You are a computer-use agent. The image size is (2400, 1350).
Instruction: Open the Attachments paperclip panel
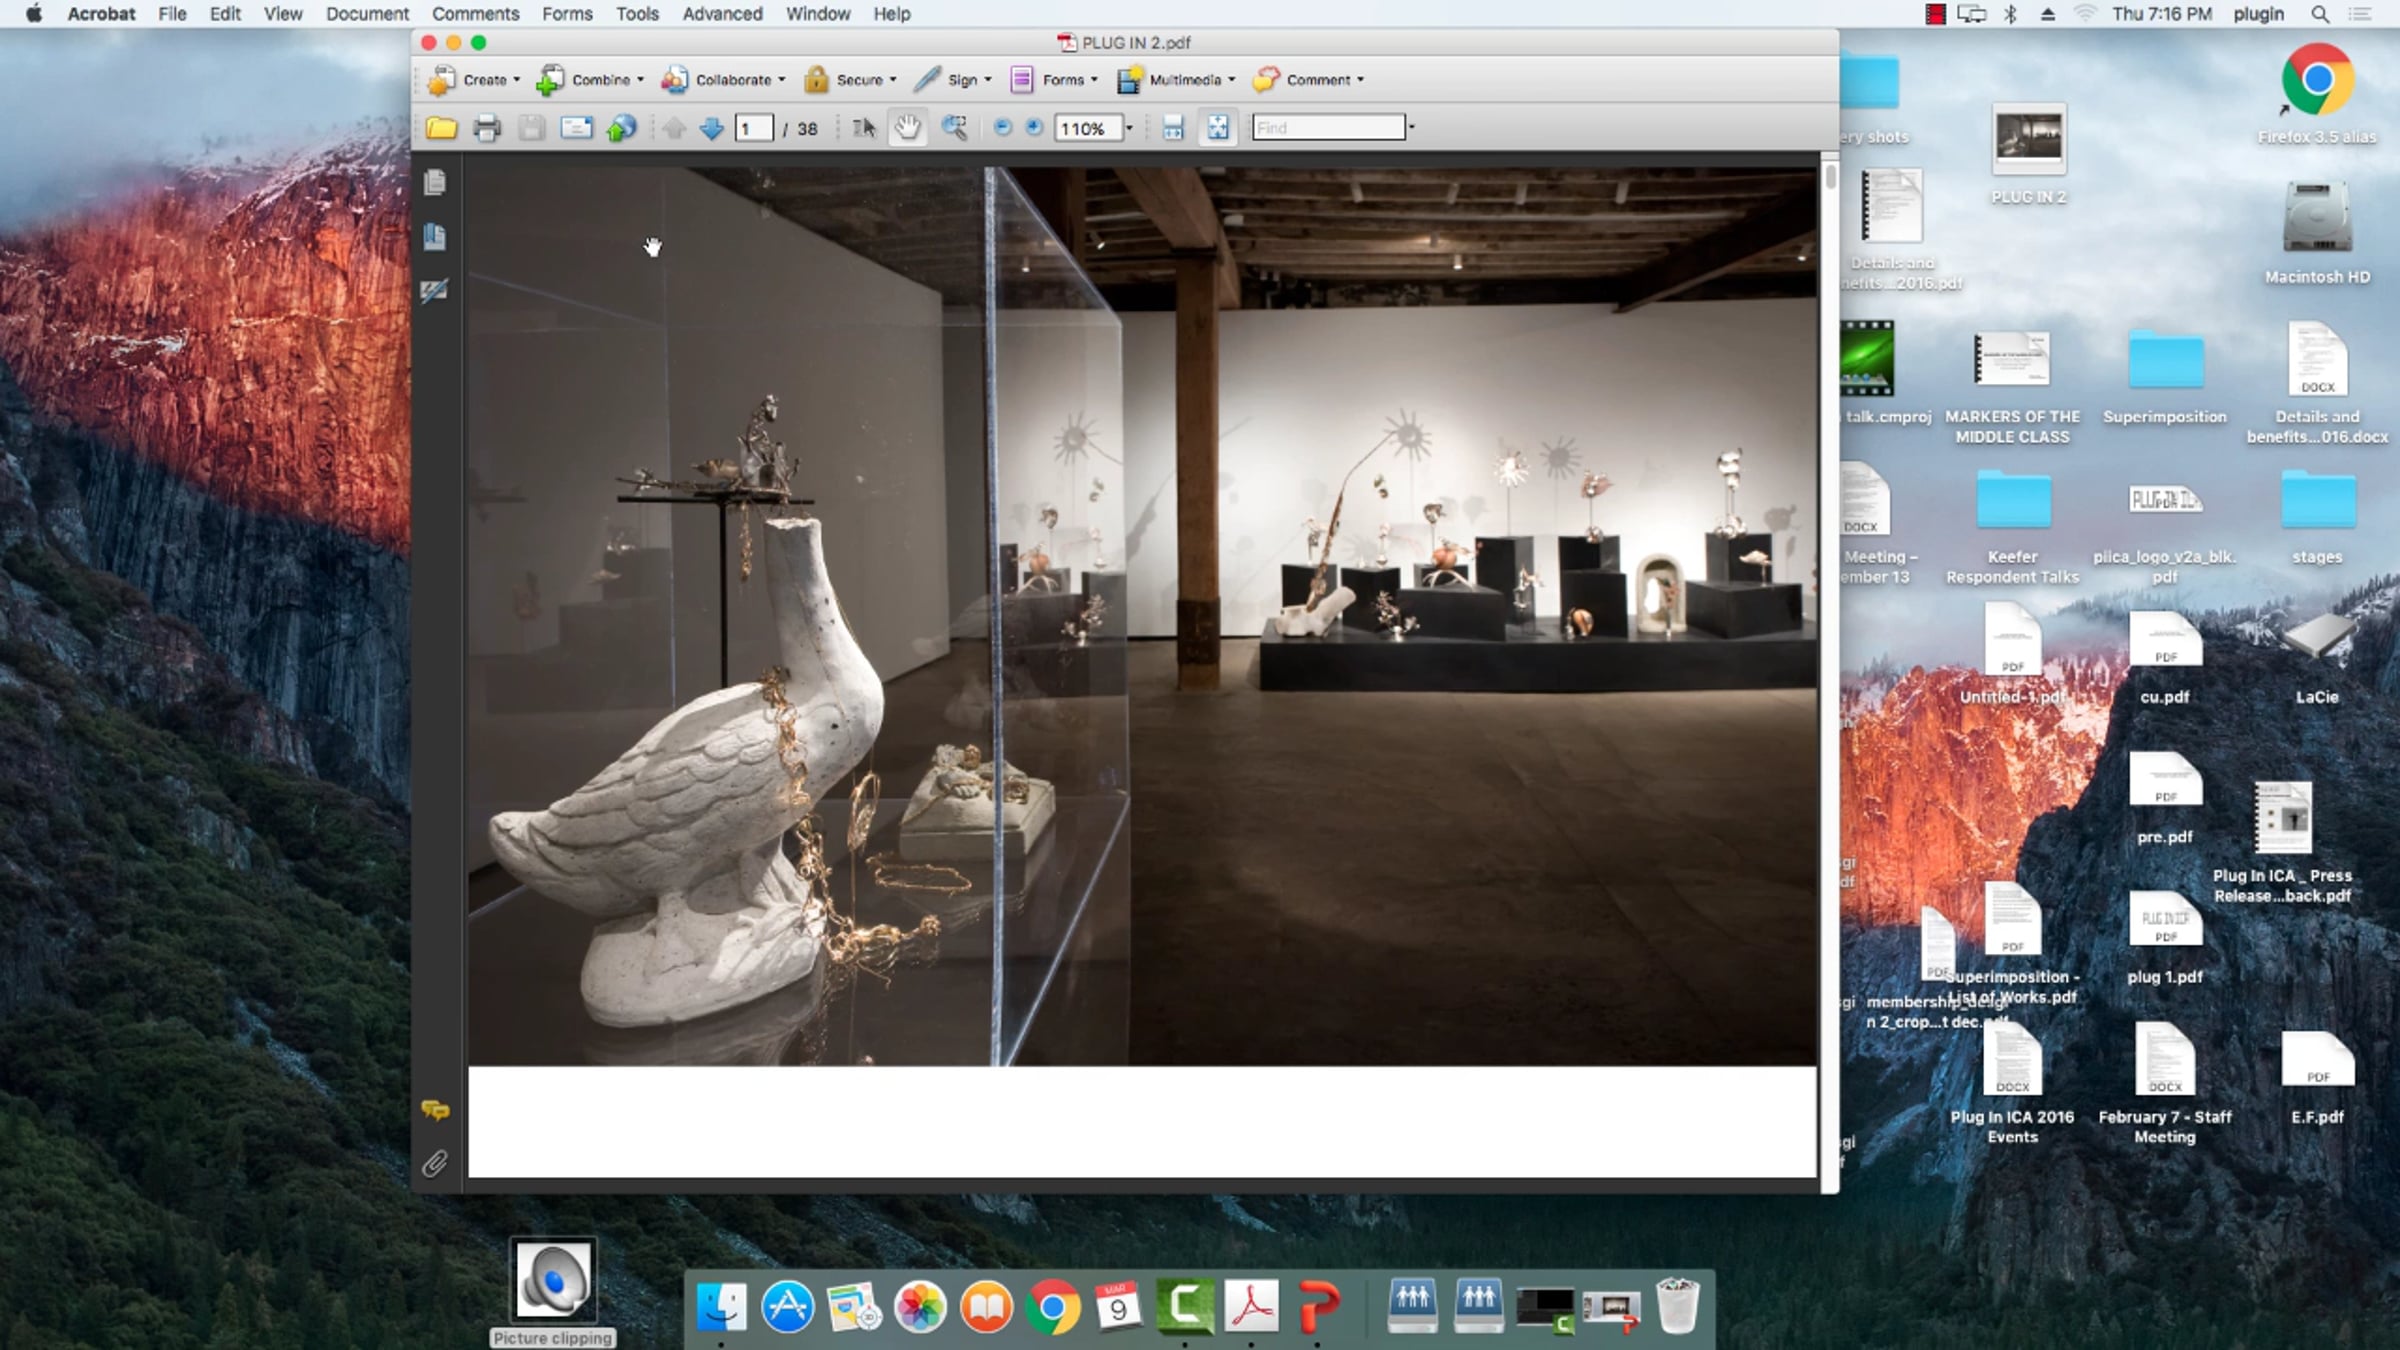435,1163
